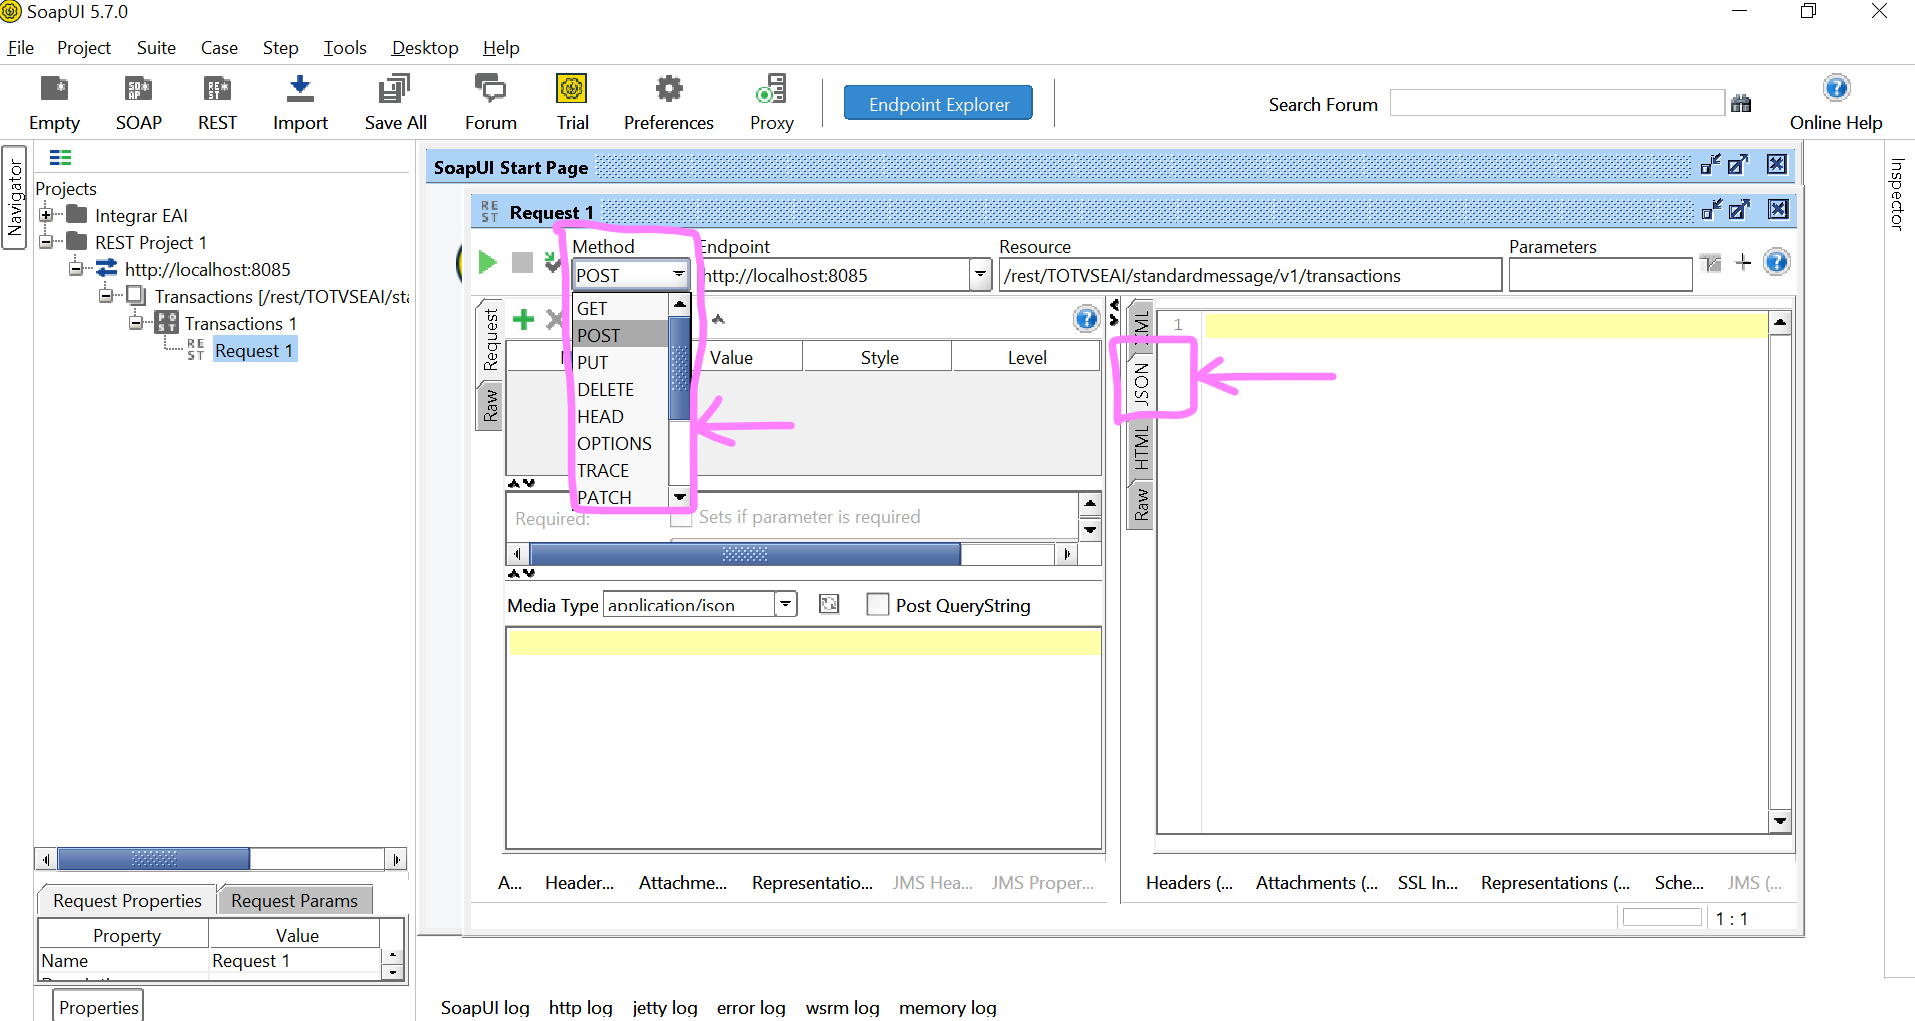Submit the request with the green play button
The width and height of the screenshot is (1915, 1021).
click(487, 262)
